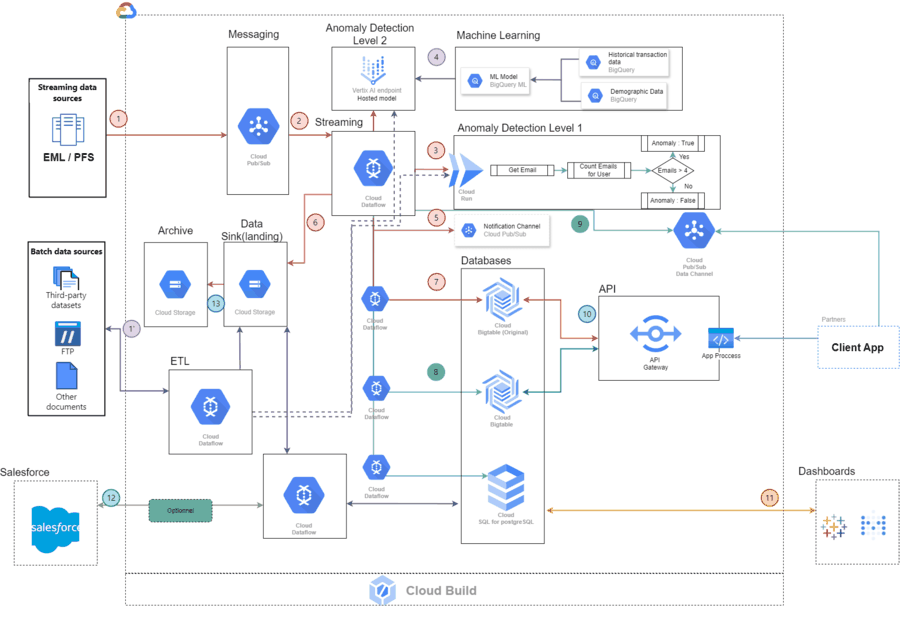The image size is (900, 636).
Task: Click the Salesforce logo
Action: click(x=56, y=529)
